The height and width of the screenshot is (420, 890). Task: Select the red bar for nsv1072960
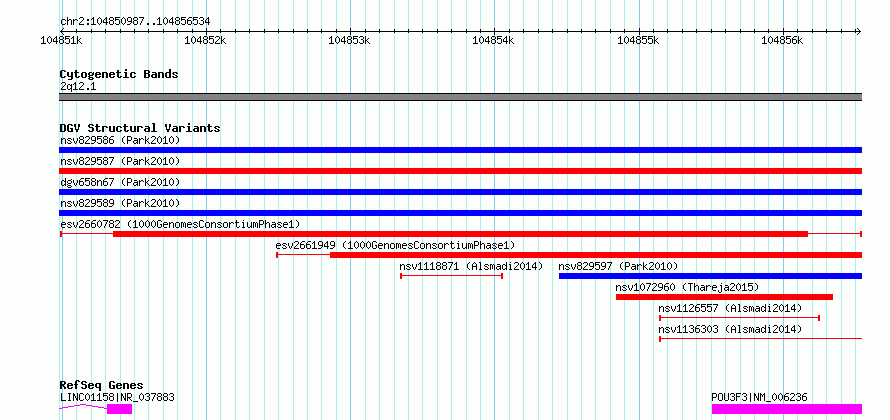pos(724,297)
